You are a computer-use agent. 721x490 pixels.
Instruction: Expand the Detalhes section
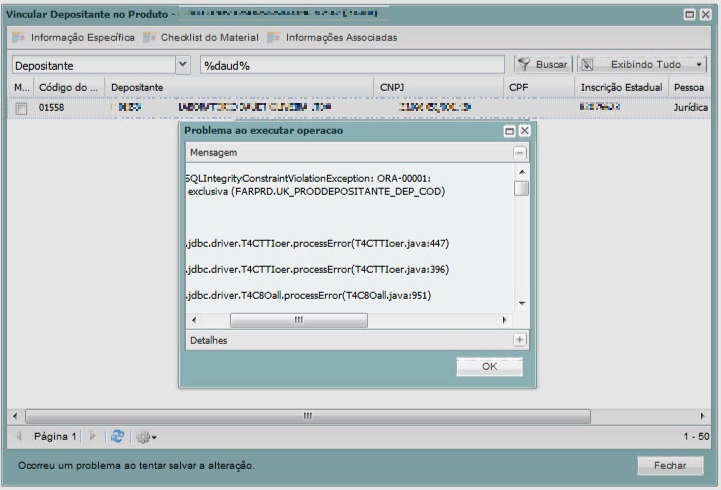[520, 340]
